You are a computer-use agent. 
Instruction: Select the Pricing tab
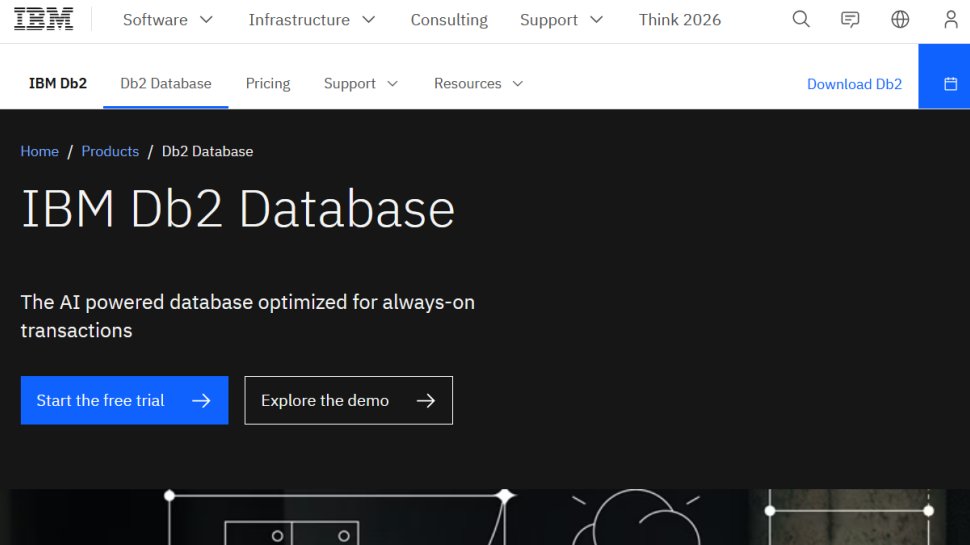click(x=268, y=84)
